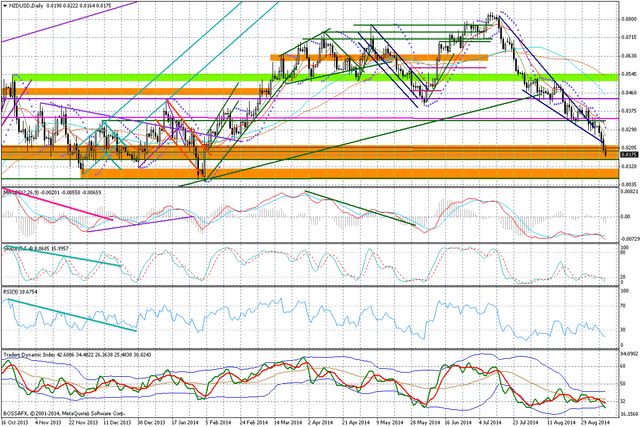Select the 0.8120 price axis label
This screenshot has width=640, height=427.
(629, 166)
